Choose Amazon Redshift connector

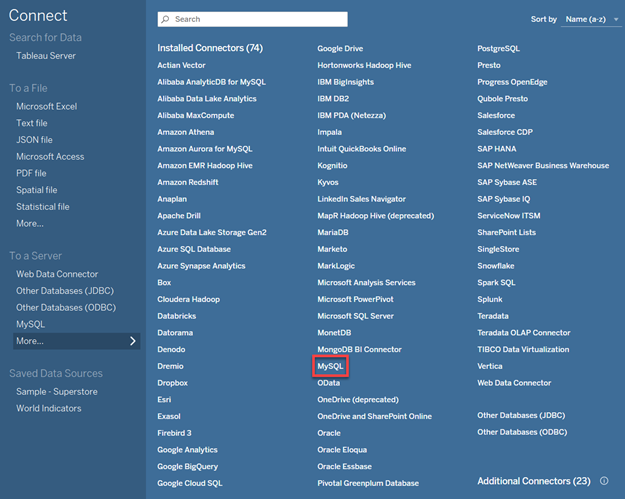pos(187,182)
